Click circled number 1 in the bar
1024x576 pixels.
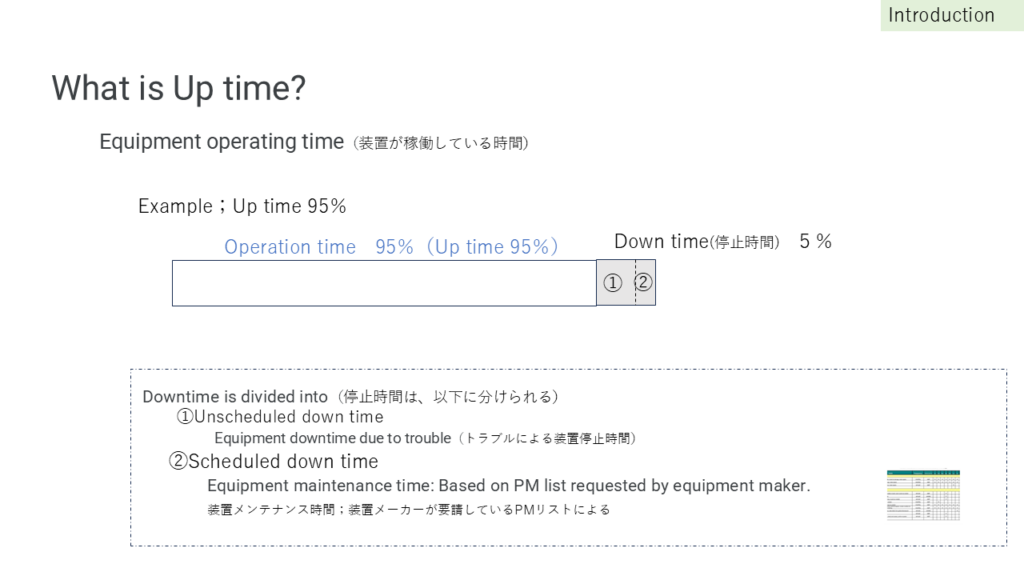point(613,283)
